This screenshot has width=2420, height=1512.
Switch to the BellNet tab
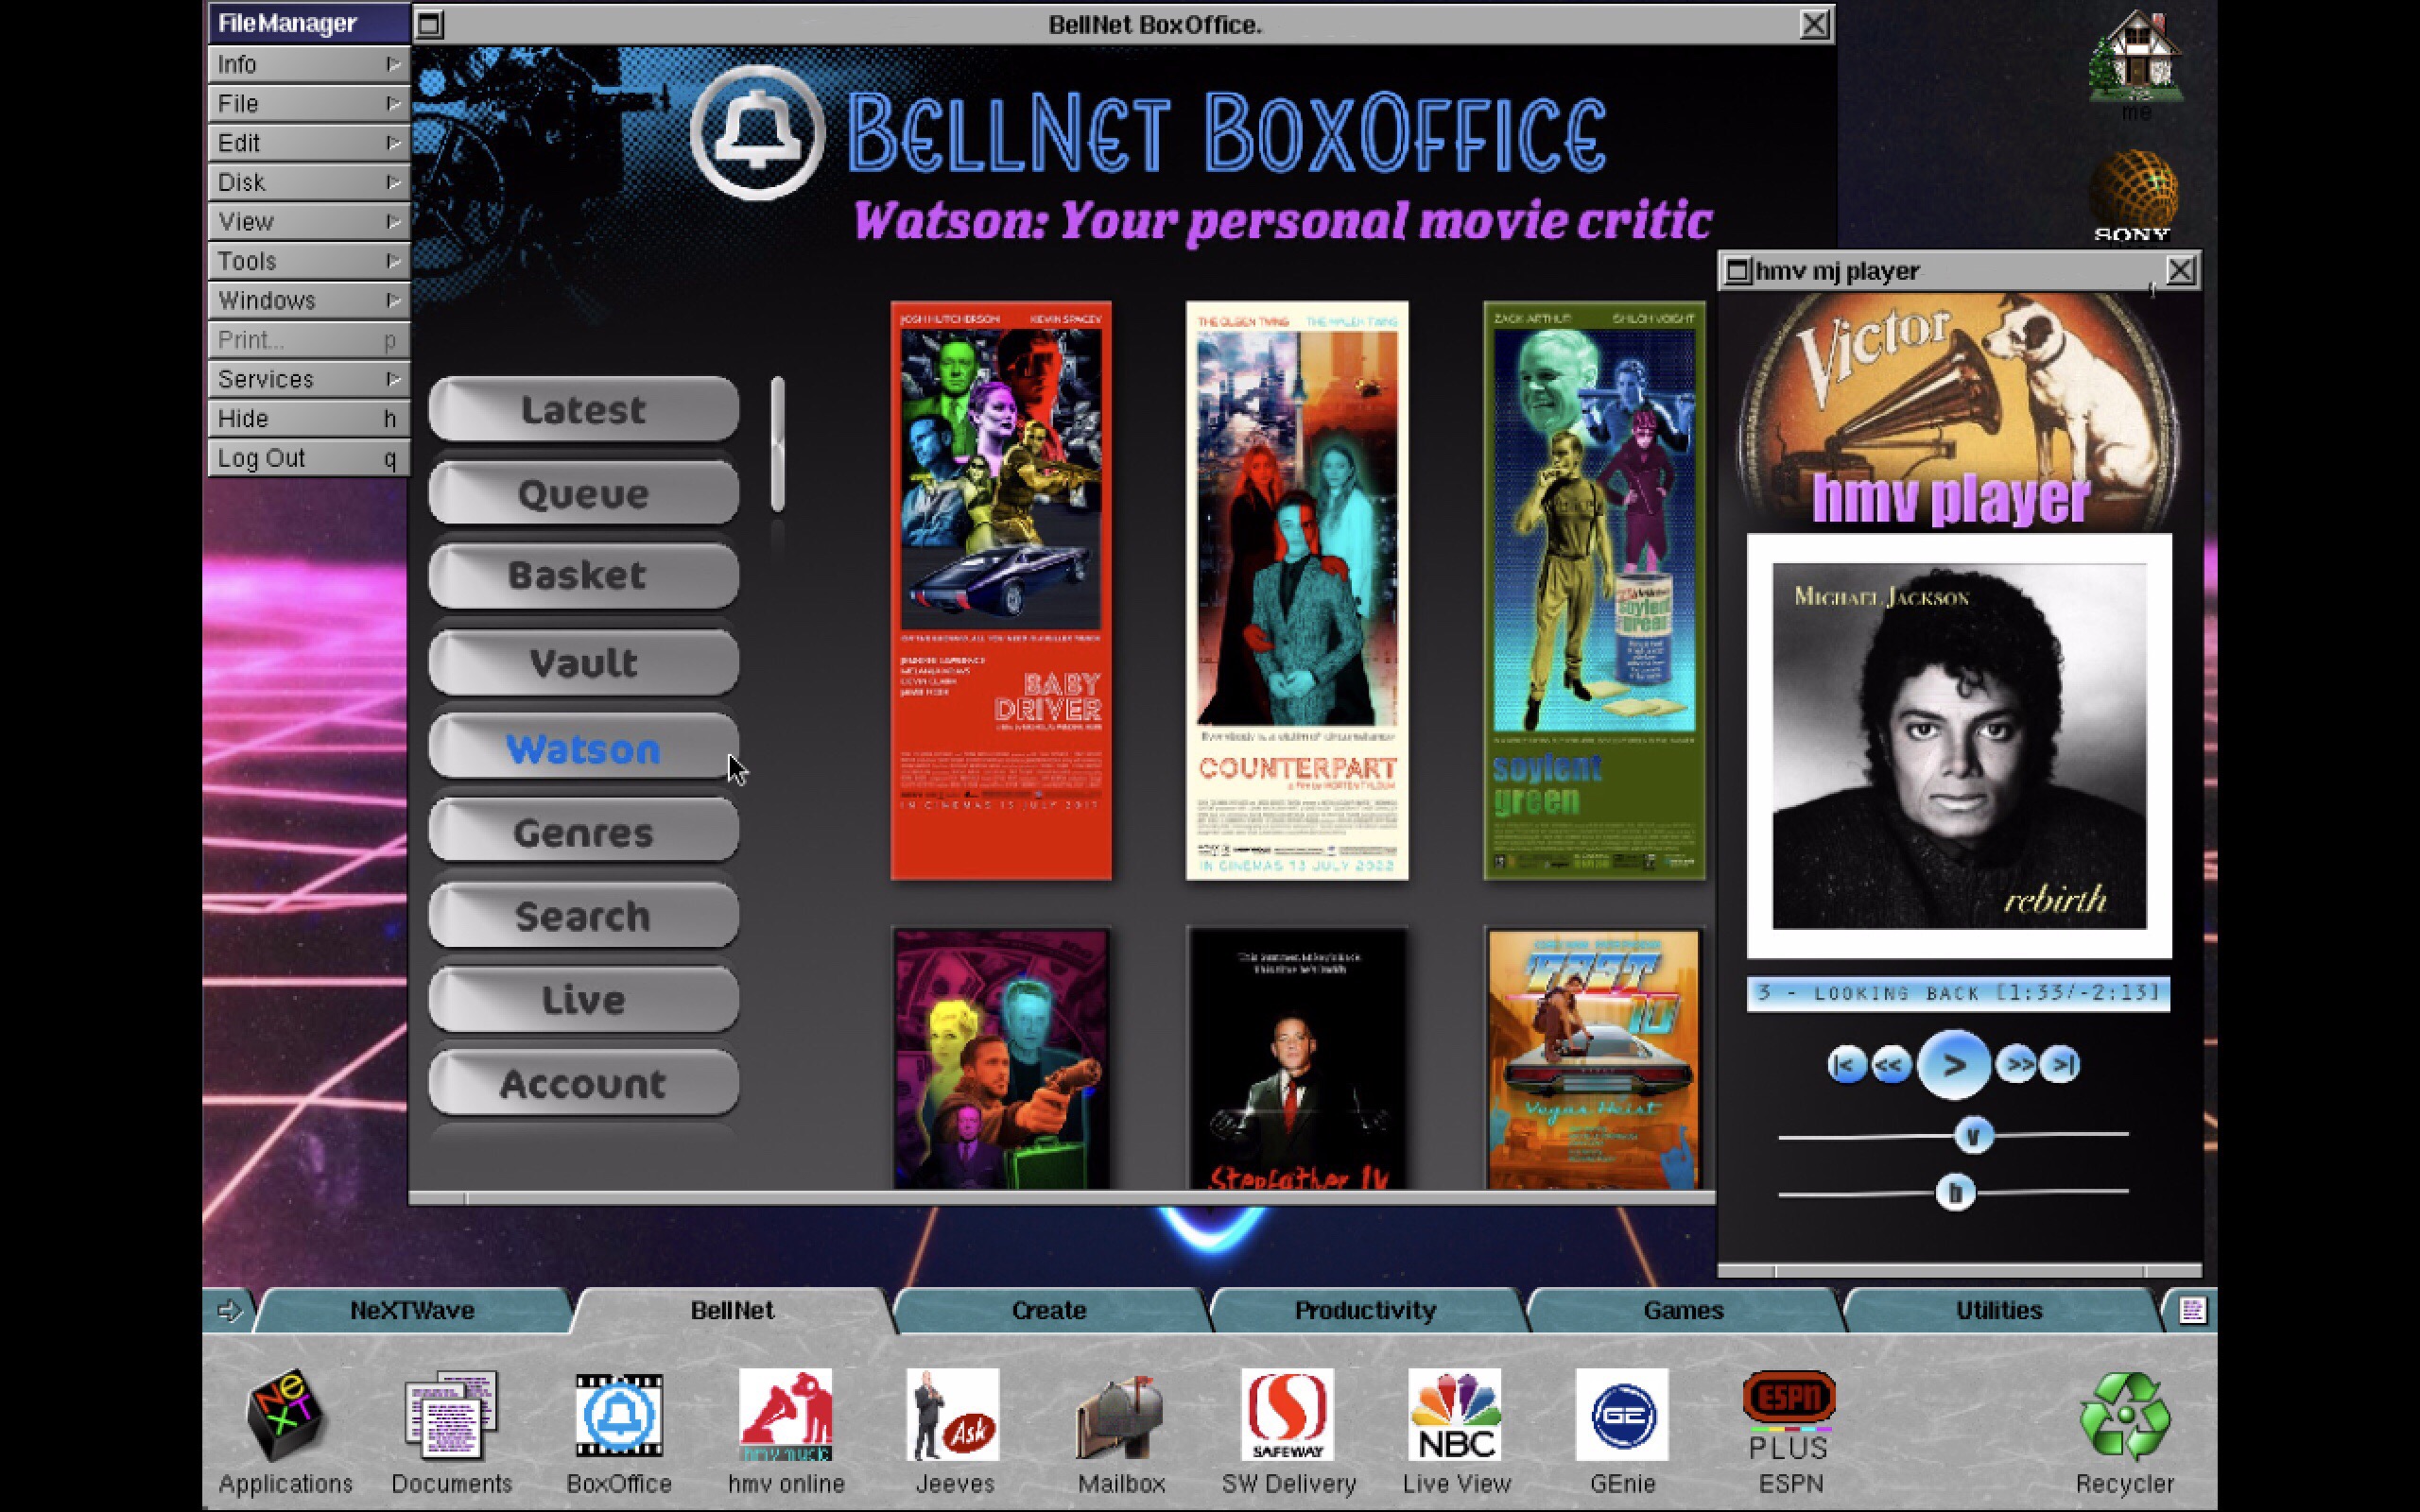coord(732,1310)
